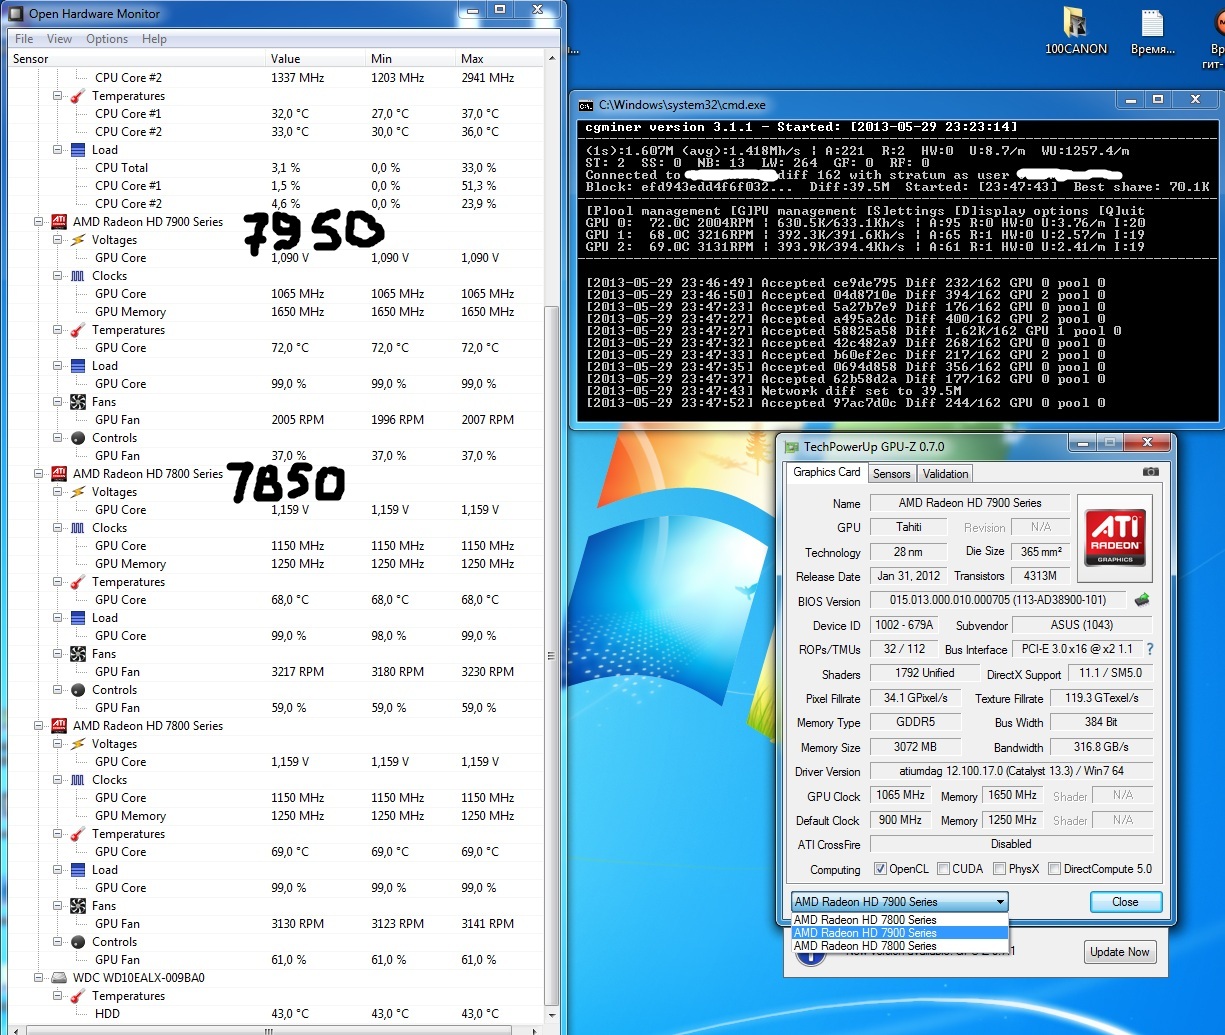Check the DirectCompute 5.0 checkbox
Screen dimensions: 1225x1035
click(x=1055, y=869)
